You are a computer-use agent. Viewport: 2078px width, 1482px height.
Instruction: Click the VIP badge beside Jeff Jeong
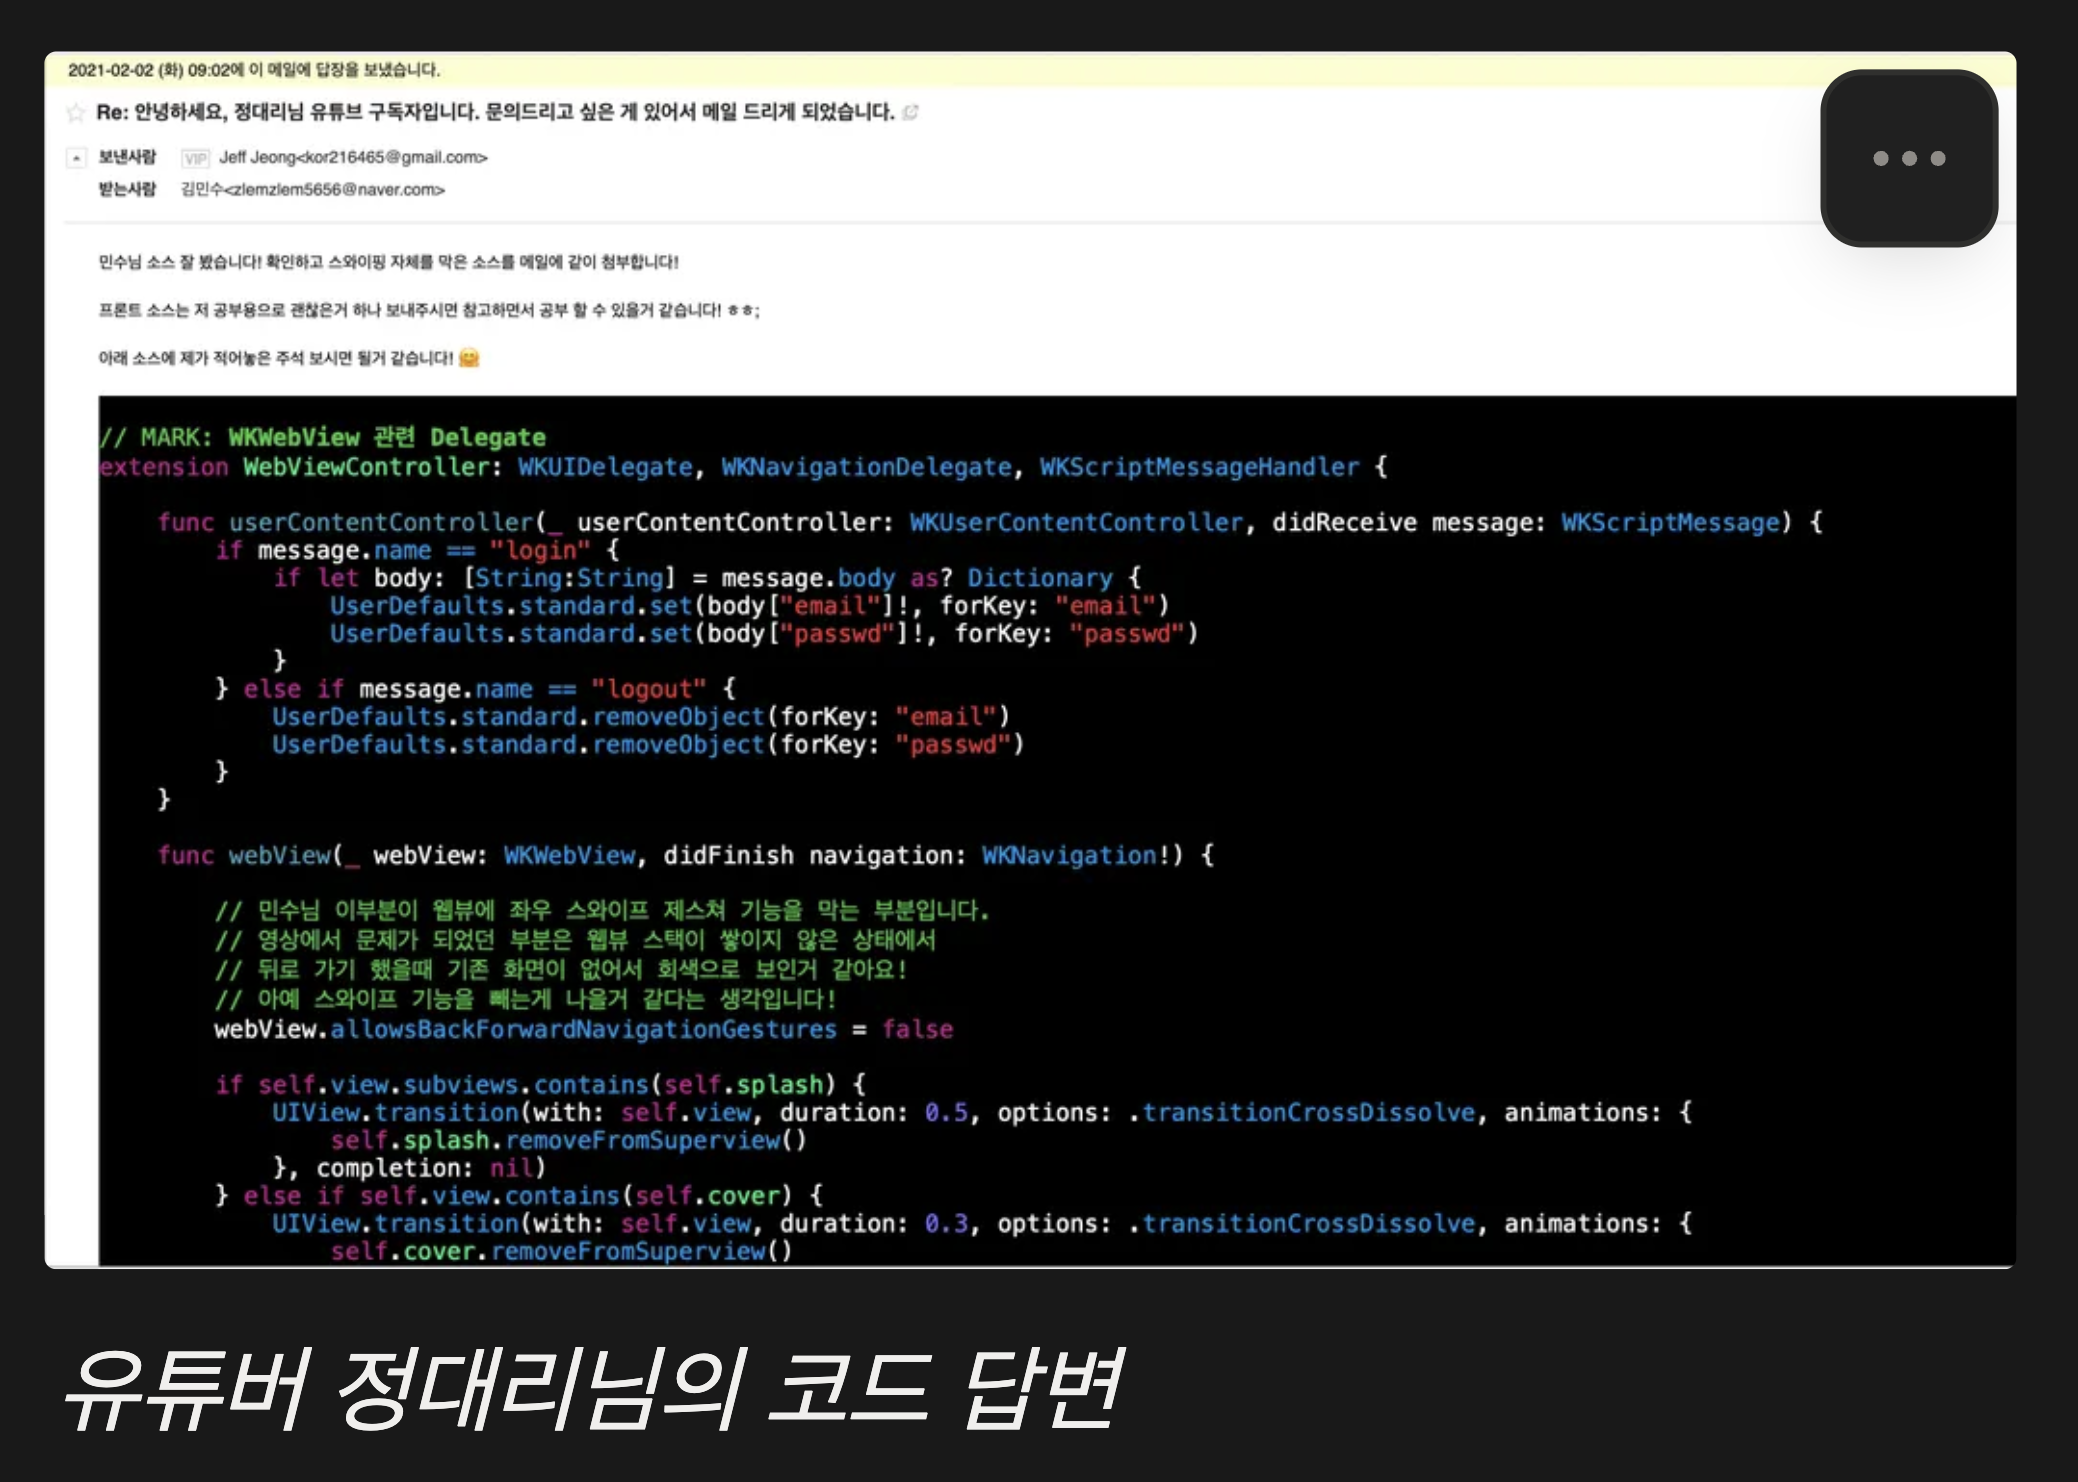point(195,158)
